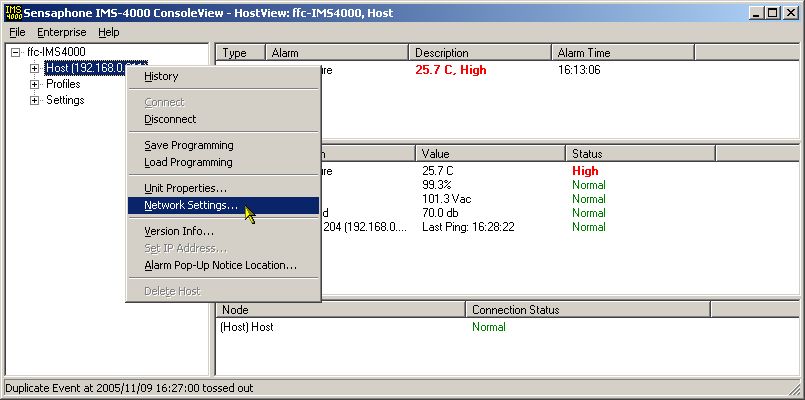Open the Help menu
The width and height of the screenshot is (805, 400).
point(109,32)
